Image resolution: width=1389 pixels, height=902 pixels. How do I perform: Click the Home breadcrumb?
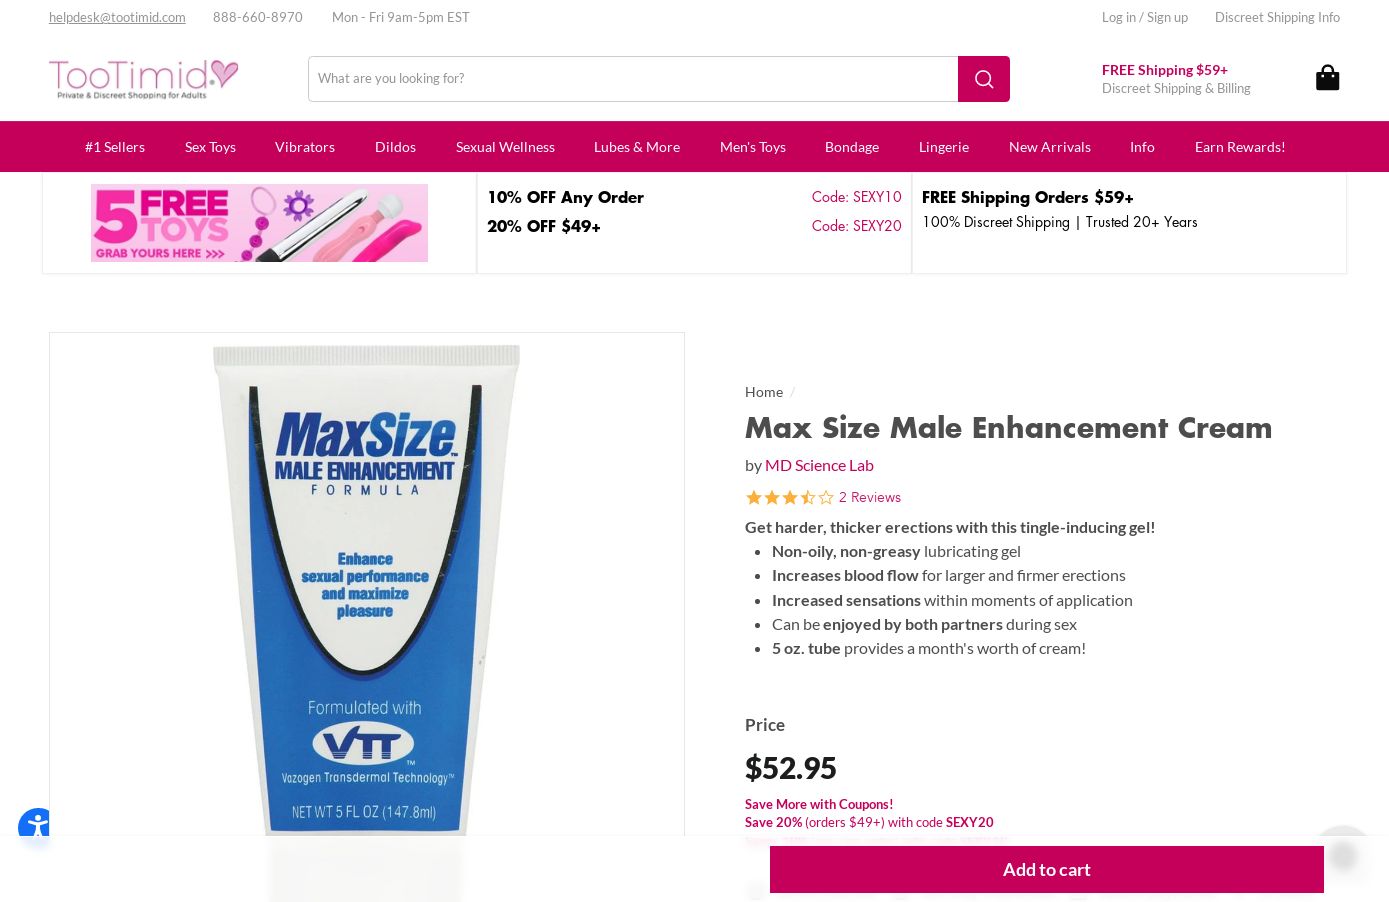click(764, 392)
